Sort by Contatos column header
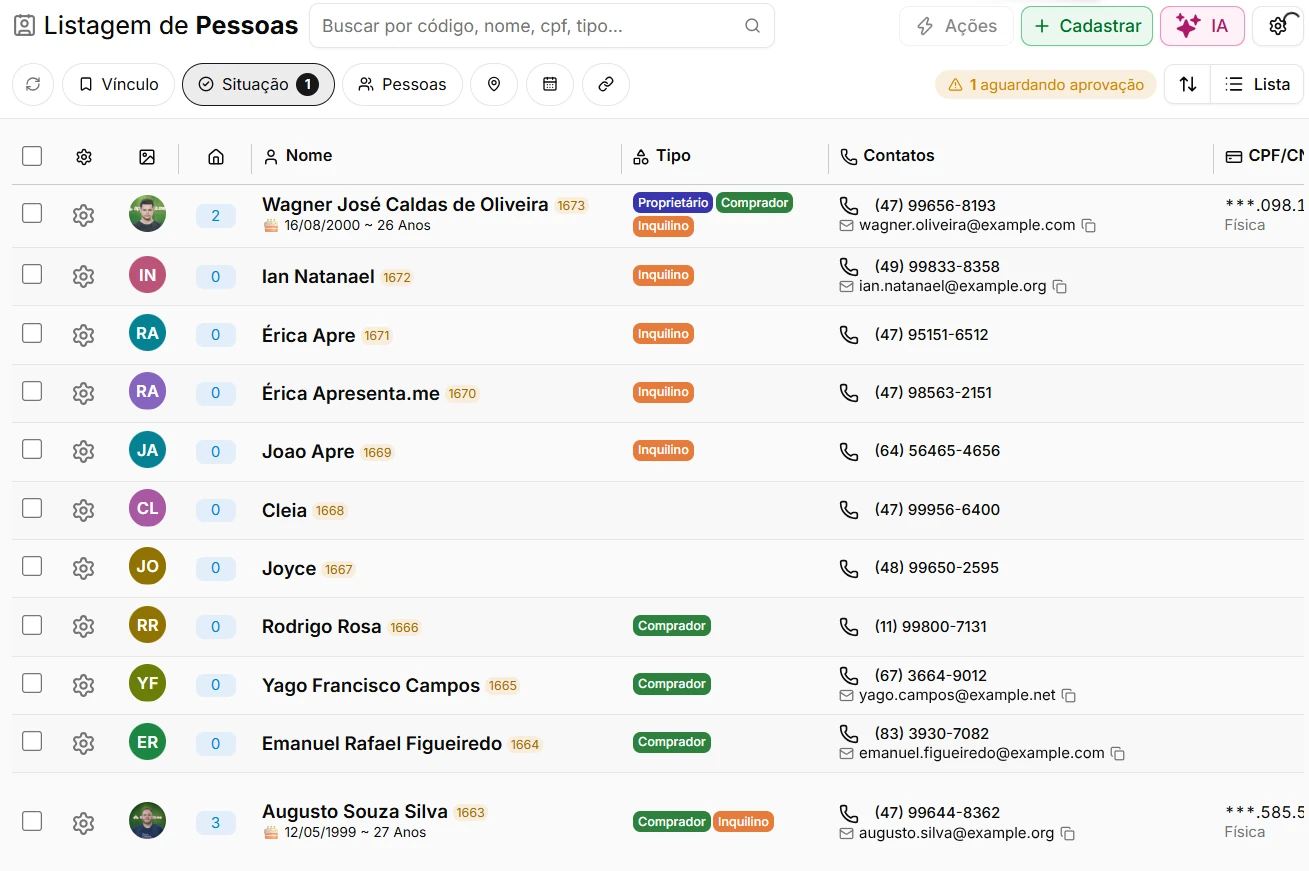1309x871 pixels. [887, 156]
